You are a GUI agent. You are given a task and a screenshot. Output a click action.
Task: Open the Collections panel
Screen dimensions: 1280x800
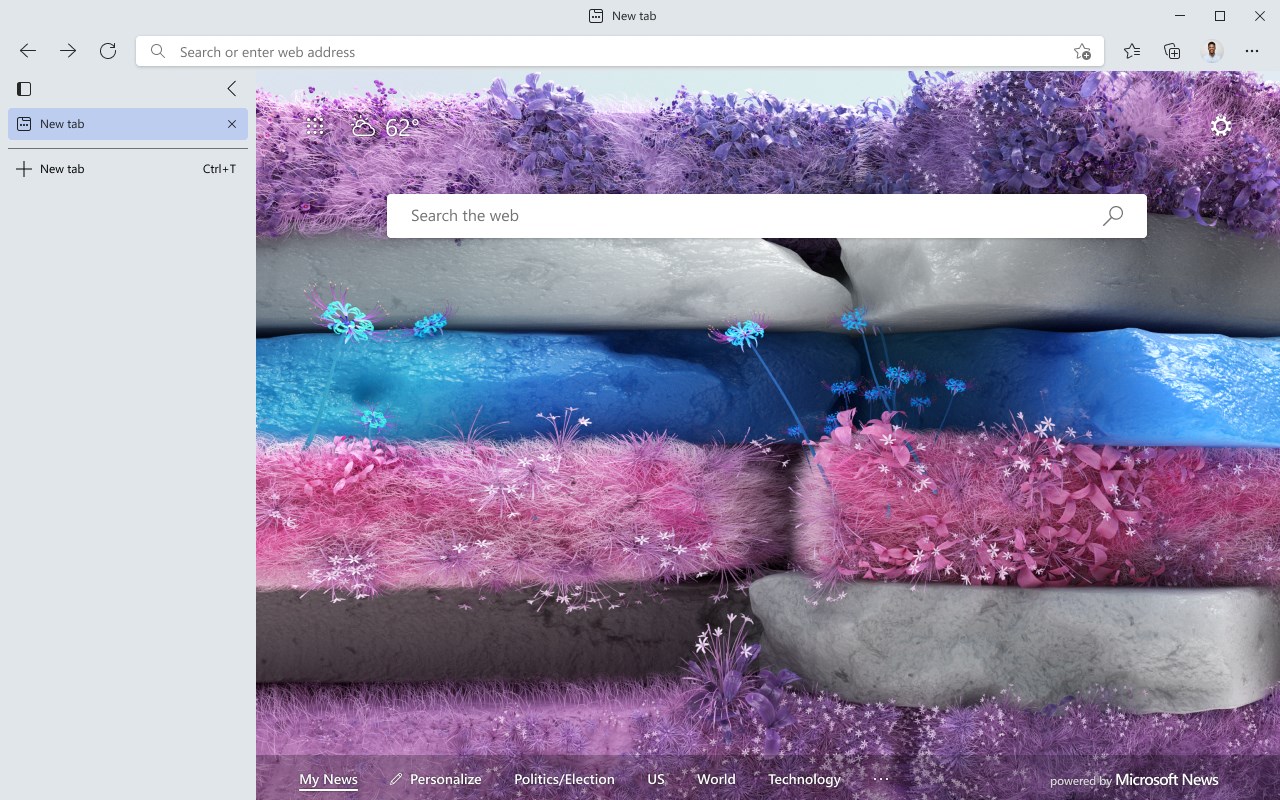(x=1172, y=51)
